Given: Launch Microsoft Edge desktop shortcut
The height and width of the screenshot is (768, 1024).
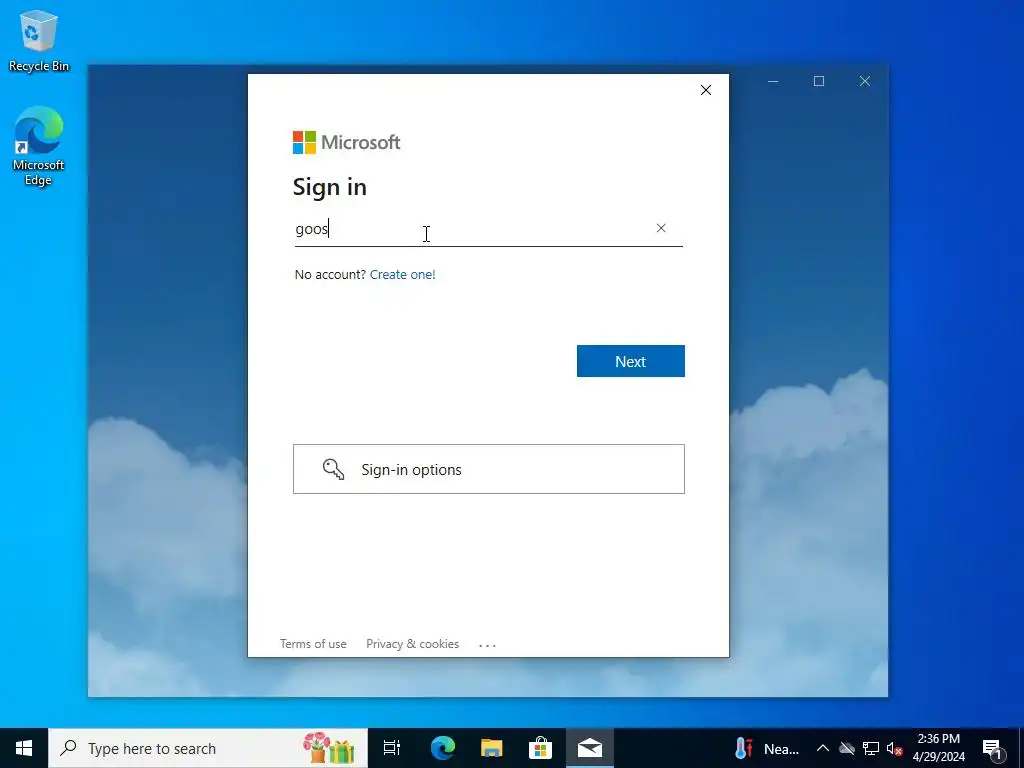Looking at the screenshot, I should [x=39, y=146].
